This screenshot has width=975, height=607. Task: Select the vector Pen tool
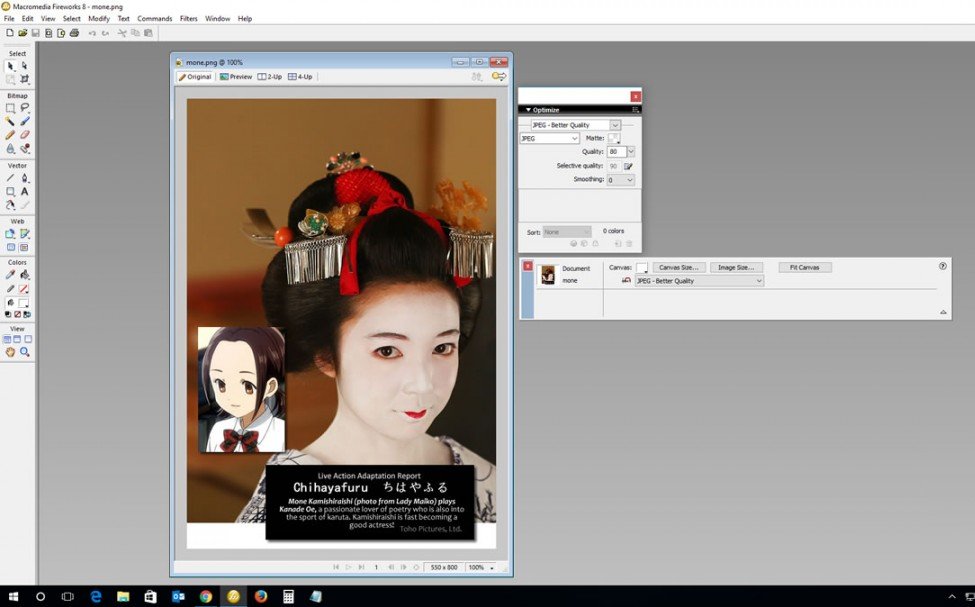pyautogui.click(x=25, y=178)
